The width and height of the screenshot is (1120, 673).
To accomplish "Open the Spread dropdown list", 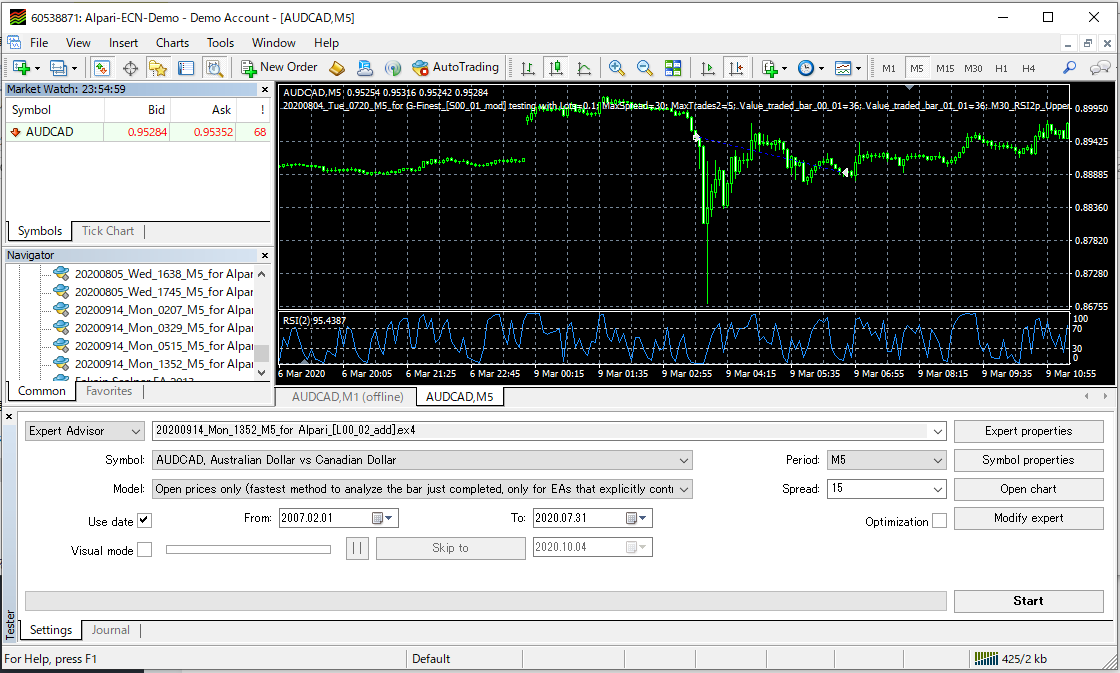I will (x=937, y=490).
